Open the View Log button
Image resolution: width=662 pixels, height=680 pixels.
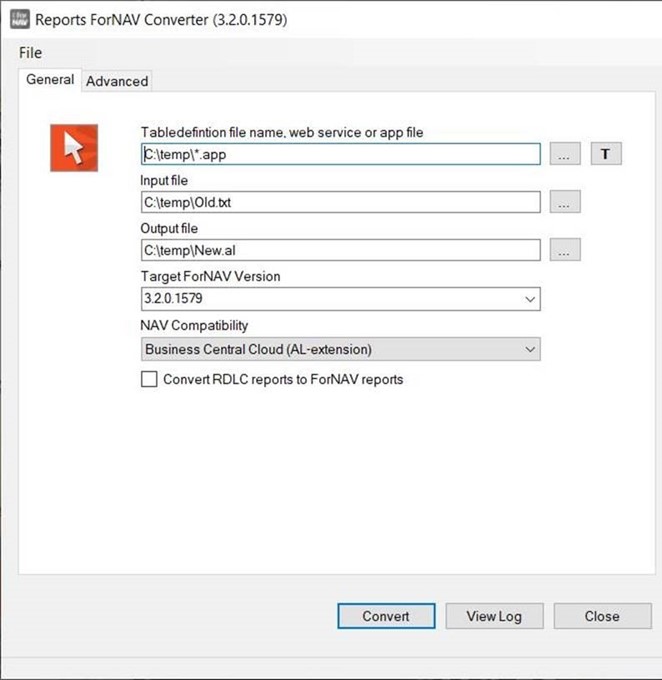click(x=494, y=616)
